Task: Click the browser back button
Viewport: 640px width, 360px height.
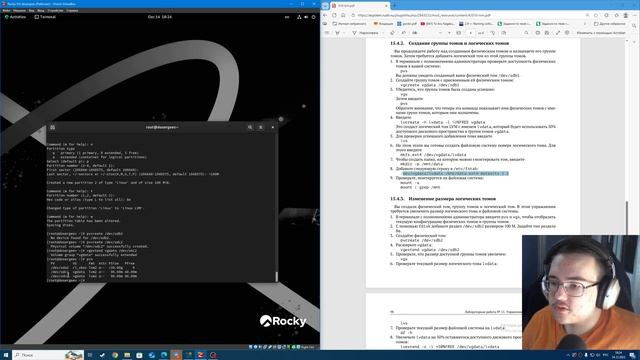Action: (325, 15)
